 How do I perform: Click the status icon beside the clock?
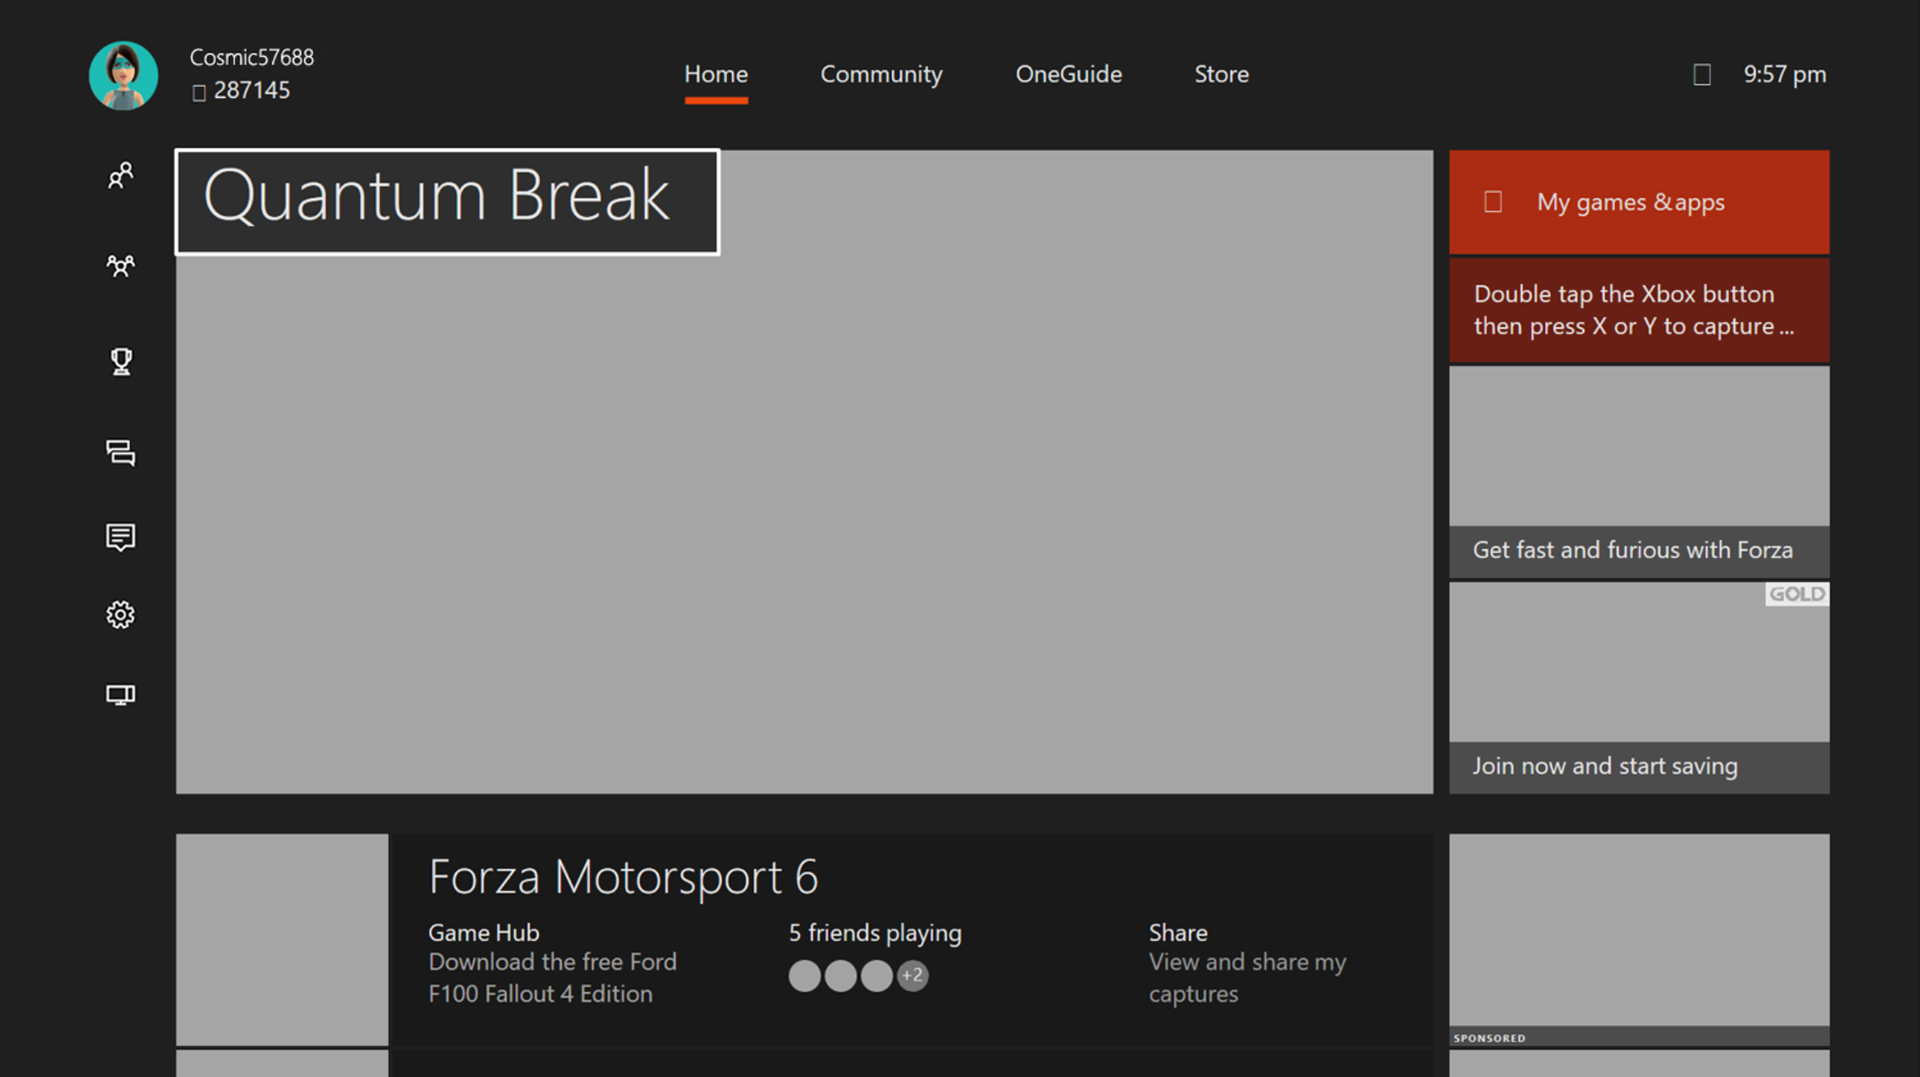click(1702, 75)
